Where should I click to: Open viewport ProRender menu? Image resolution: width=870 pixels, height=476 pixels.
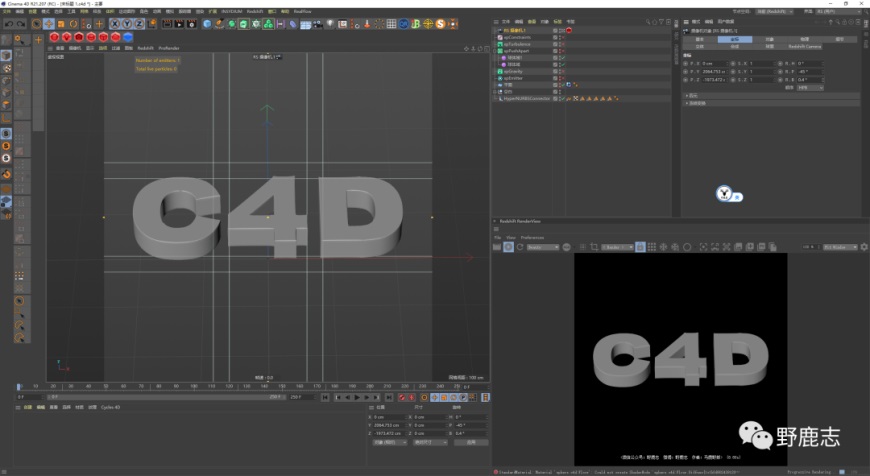click(x=169, y=48)
